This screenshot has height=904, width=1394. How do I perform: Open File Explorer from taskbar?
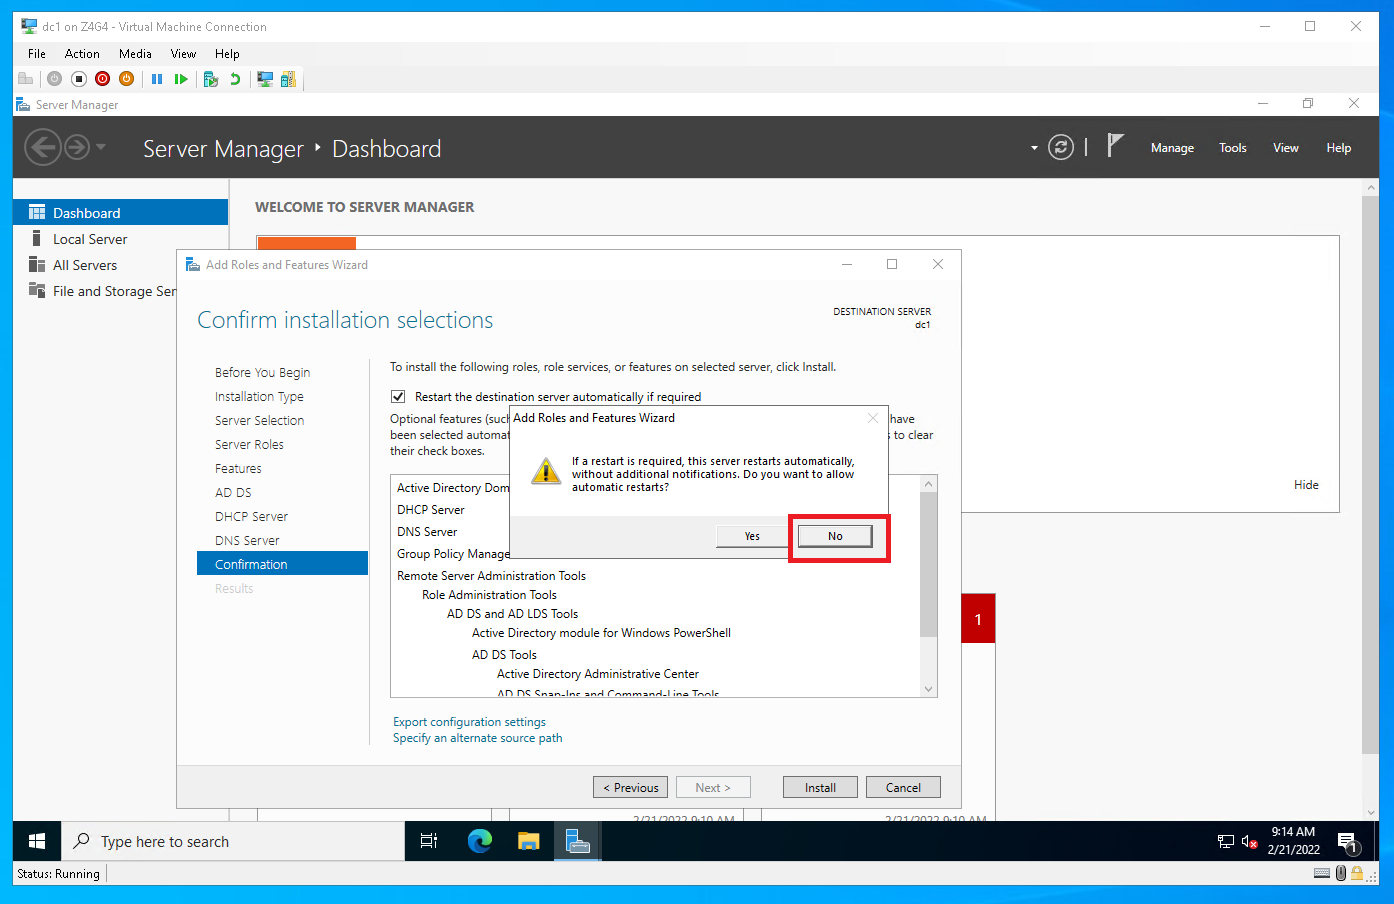tap(529, 842)
